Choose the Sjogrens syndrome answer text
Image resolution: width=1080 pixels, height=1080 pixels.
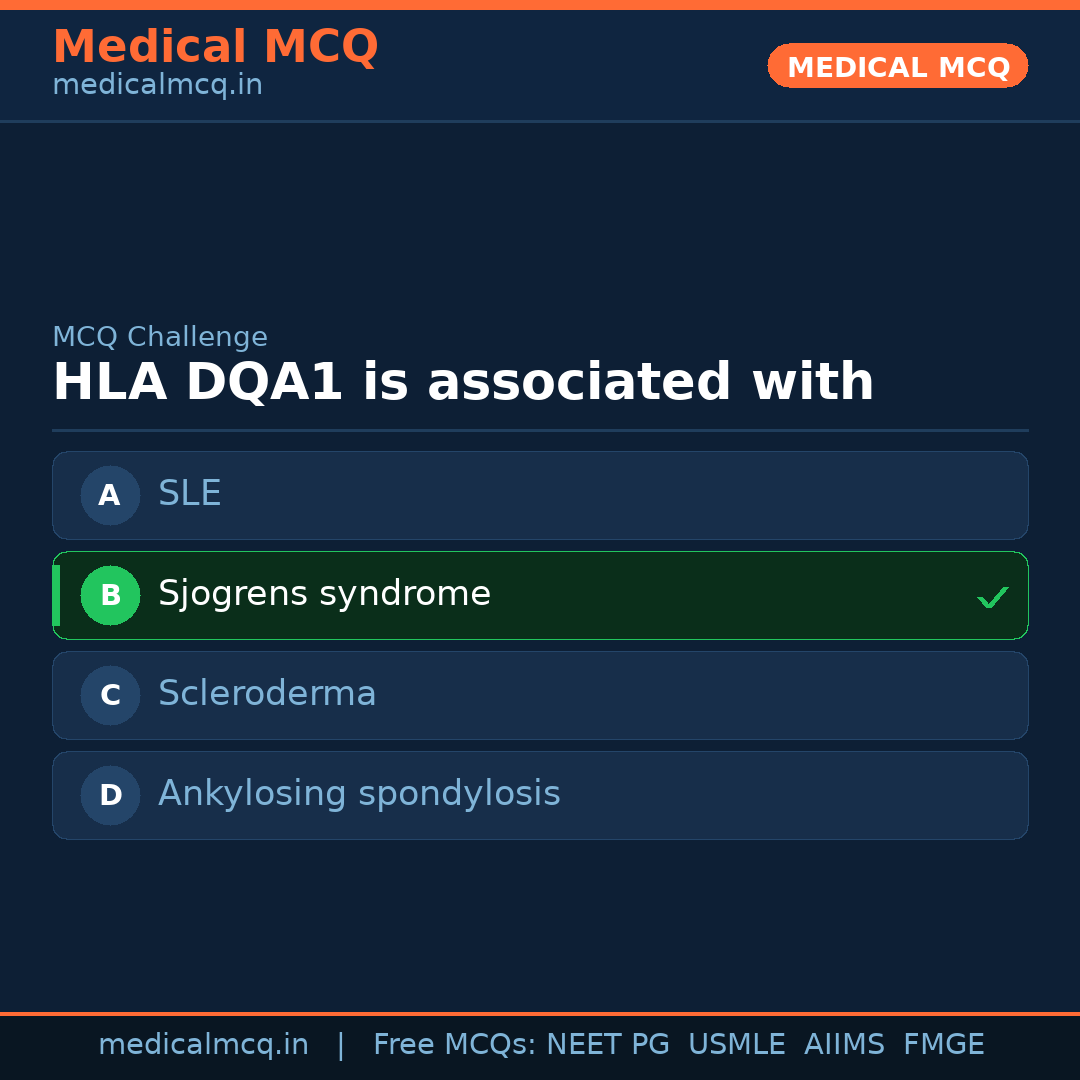(x=324, y=594)
